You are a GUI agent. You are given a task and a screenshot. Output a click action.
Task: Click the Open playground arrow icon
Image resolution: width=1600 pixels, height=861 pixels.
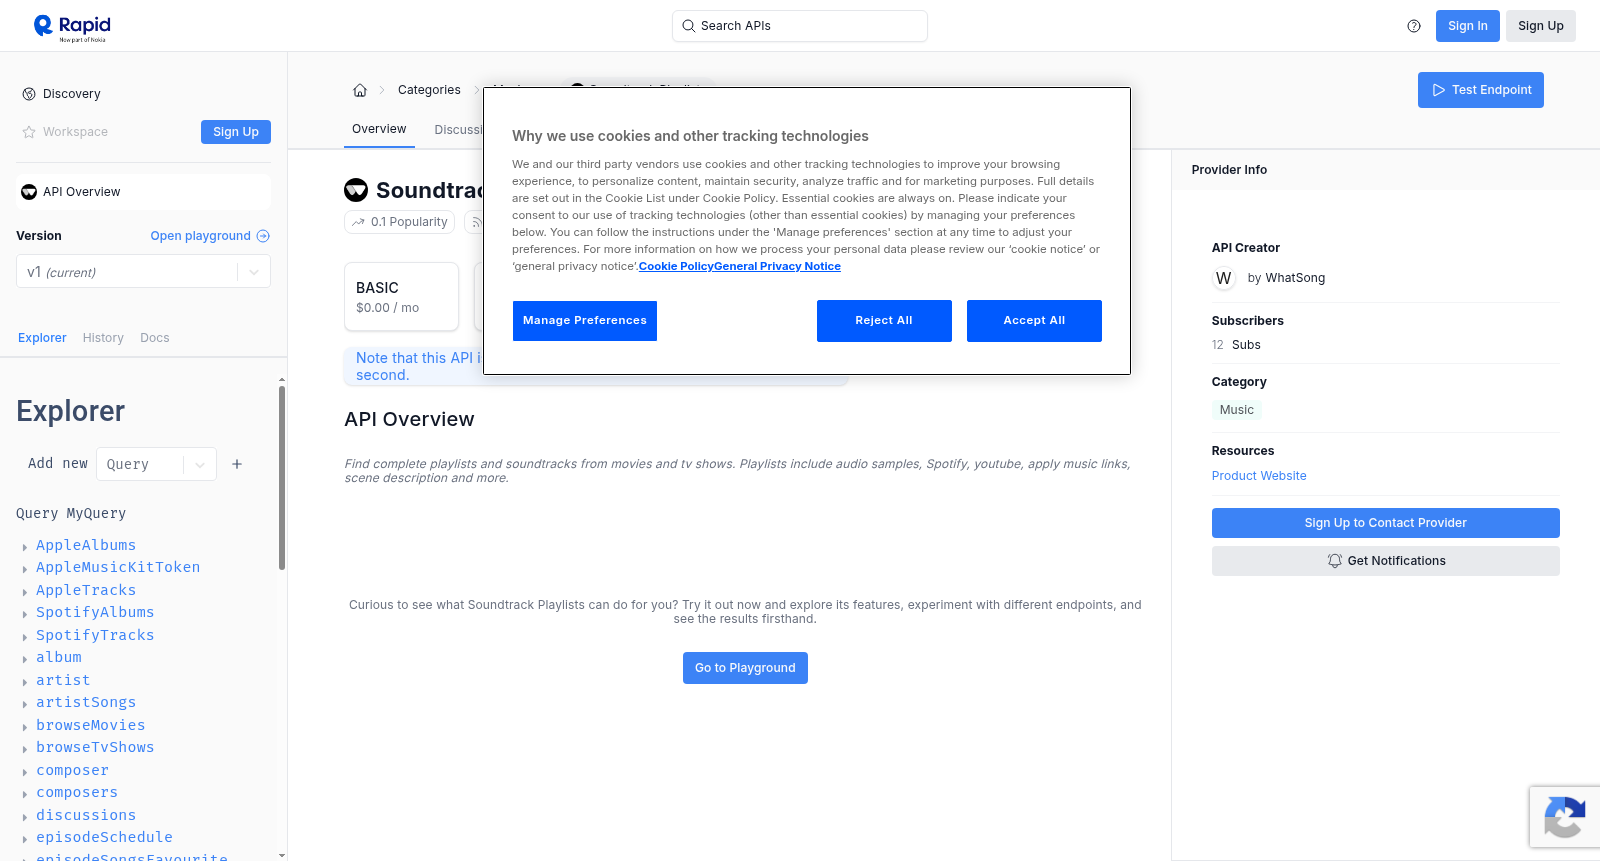click(263, 236)
